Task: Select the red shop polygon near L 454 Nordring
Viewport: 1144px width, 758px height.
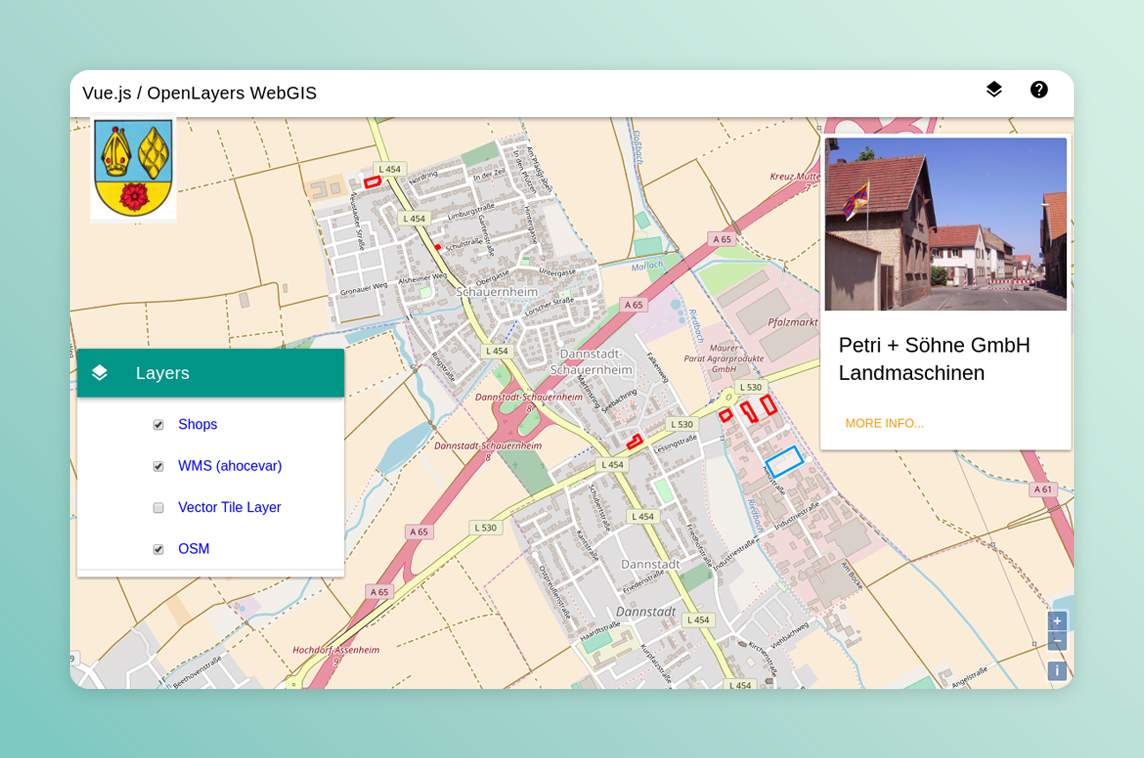Action: pyautogui.click(x=372, y=182)
